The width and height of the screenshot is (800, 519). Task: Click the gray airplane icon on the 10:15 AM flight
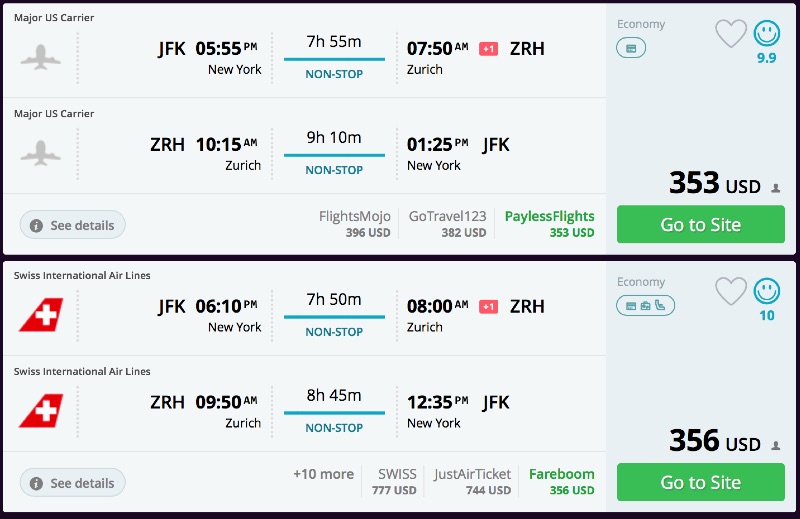pos(41,152)
